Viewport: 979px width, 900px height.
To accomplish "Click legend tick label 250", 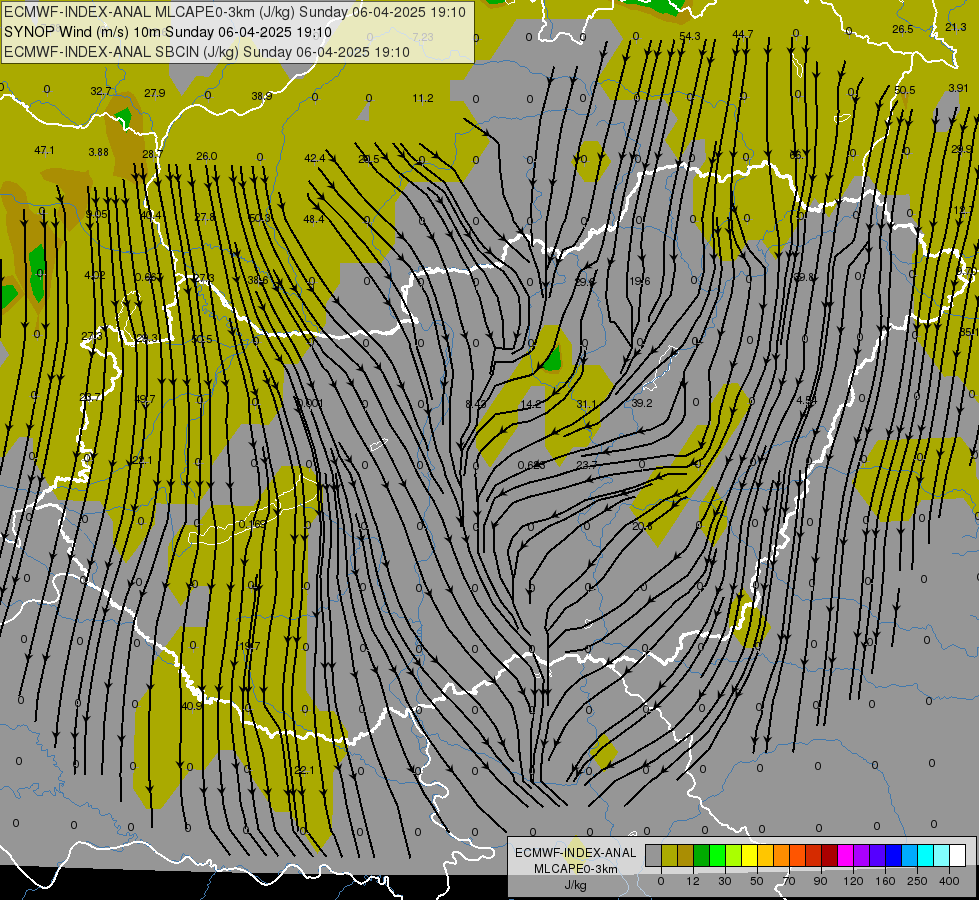I will [917, 881].
